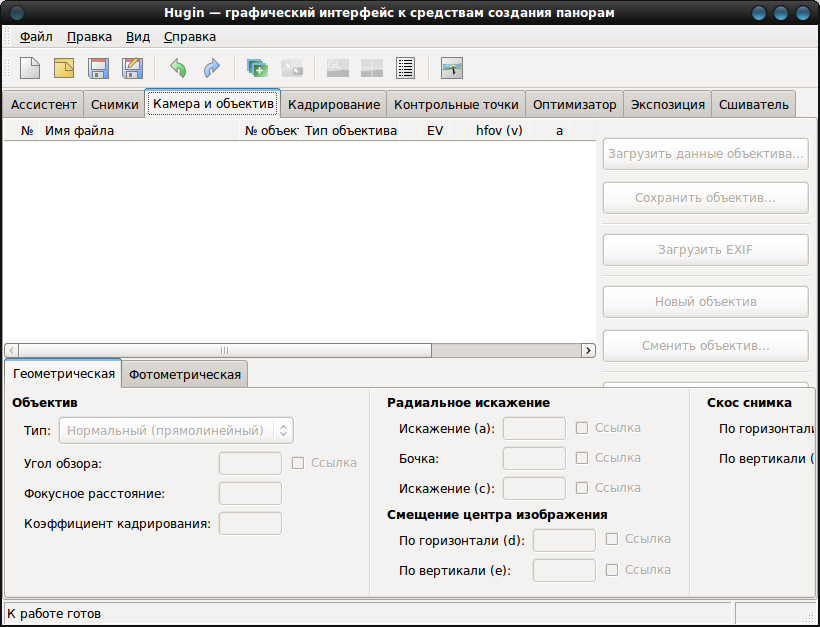Switch to the Фотометрическая sub-tab
The image size is (820, 627).
[x=185, y=374]
